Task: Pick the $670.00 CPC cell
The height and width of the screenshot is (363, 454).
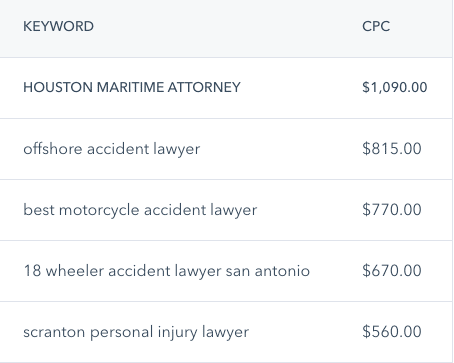Action: point(392,271)
